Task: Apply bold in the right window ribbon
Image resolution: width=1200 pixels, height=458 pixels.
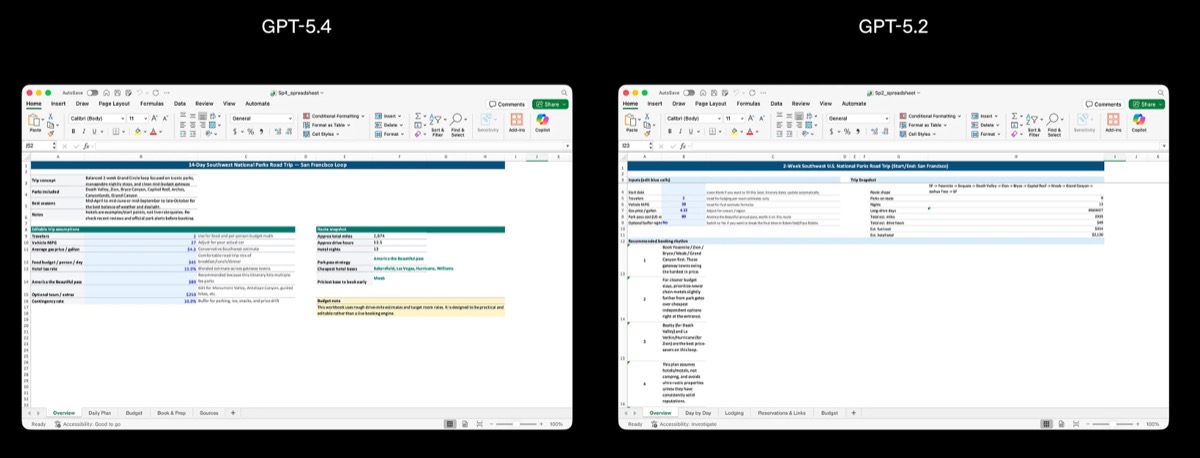Action: point(670,131)
